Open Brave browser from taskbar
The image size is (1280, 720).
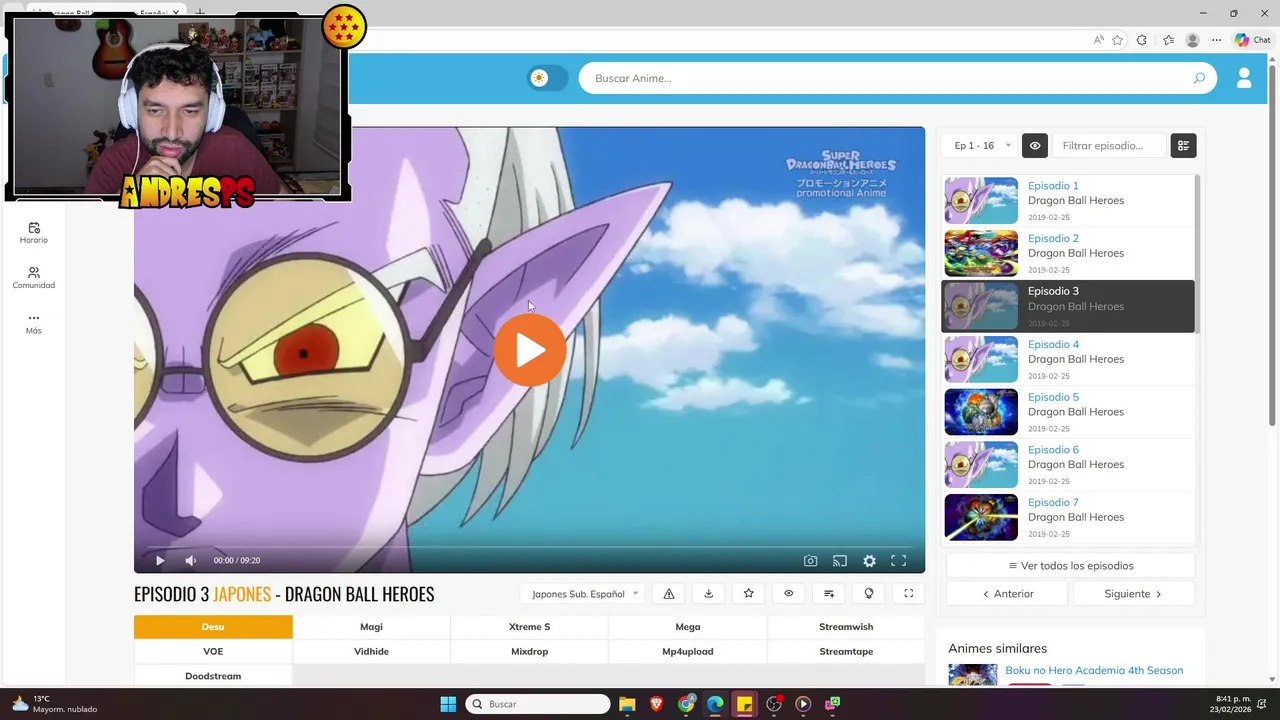coord(657,704)
